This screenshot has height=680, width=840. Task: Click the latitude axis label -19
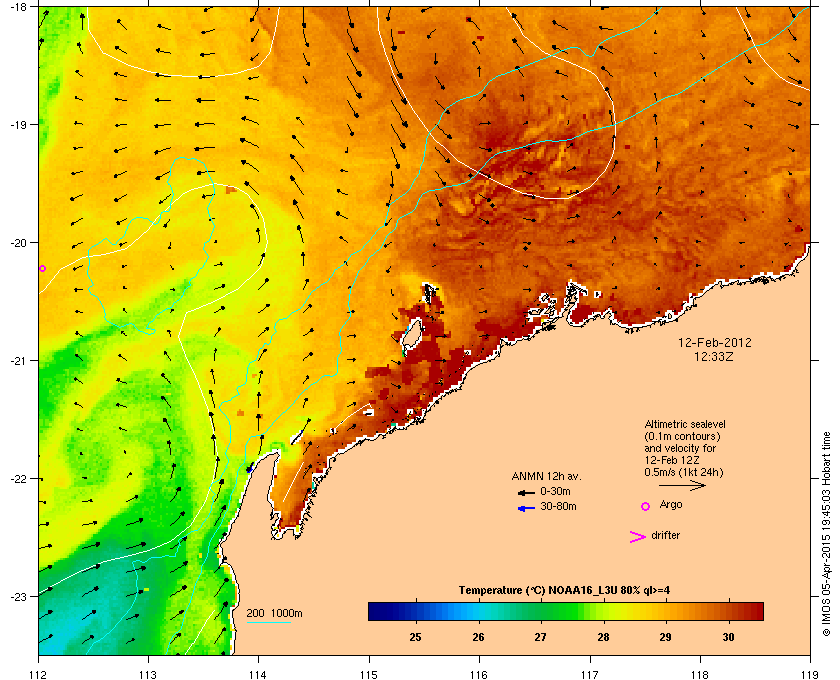[x=18, y=124]
